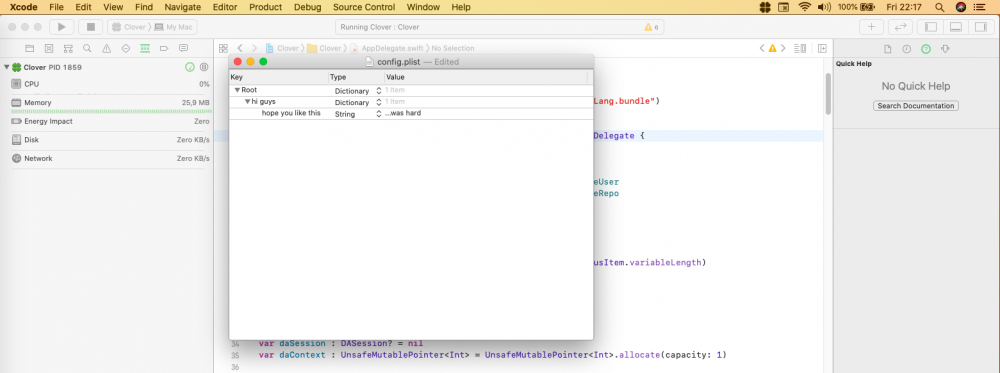The height and width of the screenshot is (373, 1000).
Task: Open the Debug menu
Action: tap(307, 7)
